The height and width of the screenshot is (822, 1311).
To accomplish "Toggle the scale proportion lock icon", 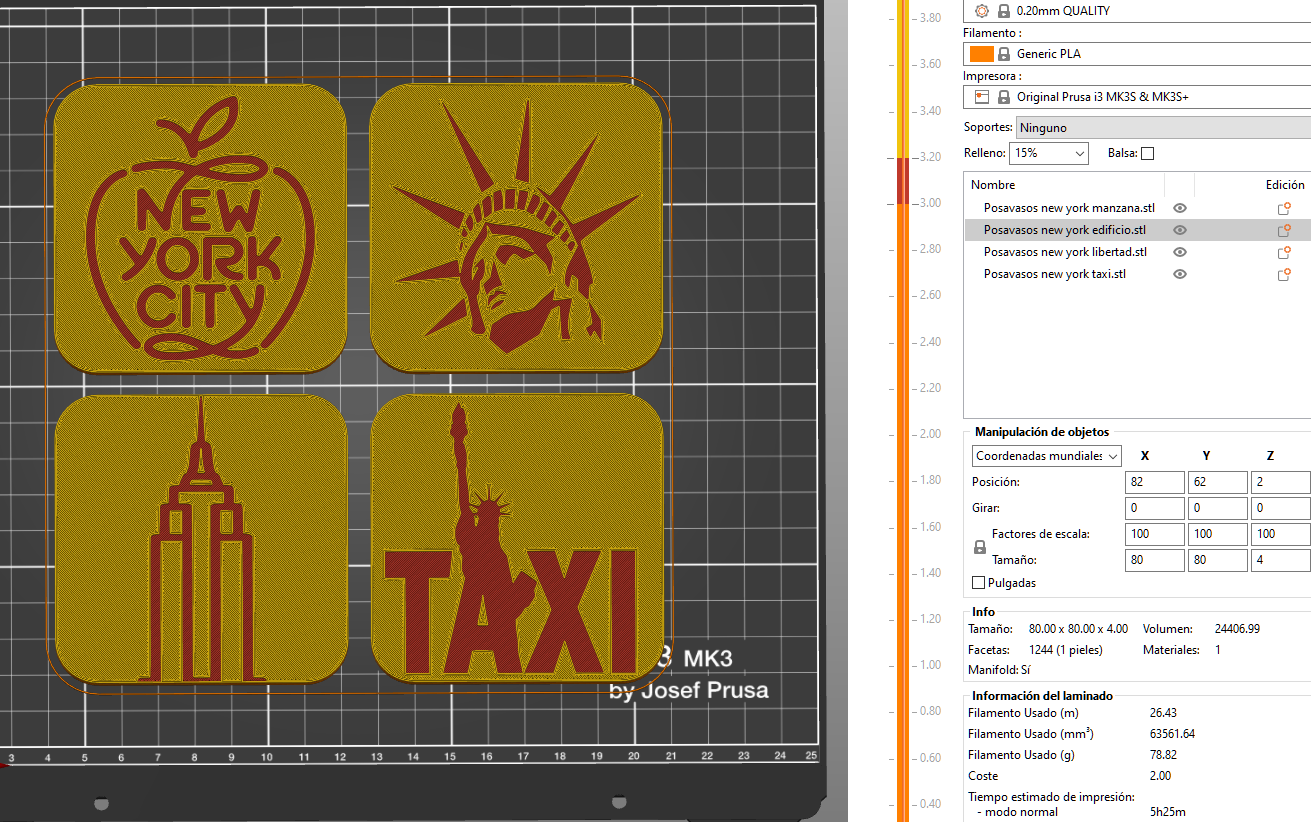I will (980, 548).
